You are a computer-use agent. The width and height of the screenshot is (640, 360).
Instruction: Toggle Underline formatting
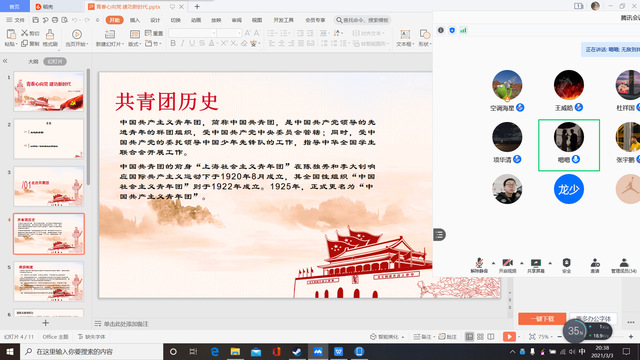point(192,43)
